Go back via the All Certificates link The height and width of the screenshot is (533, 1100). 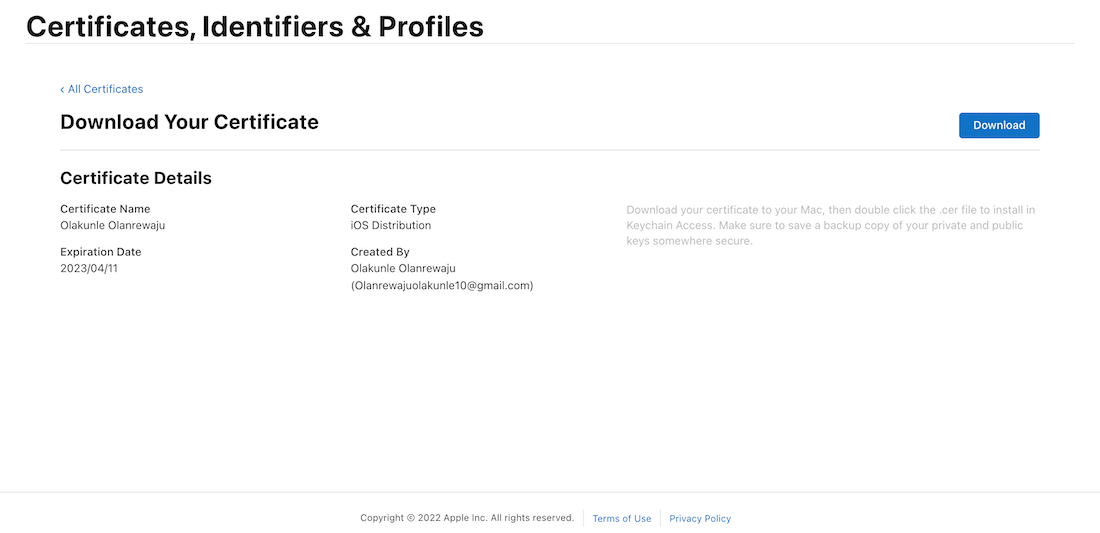click(x=105, y=89)
